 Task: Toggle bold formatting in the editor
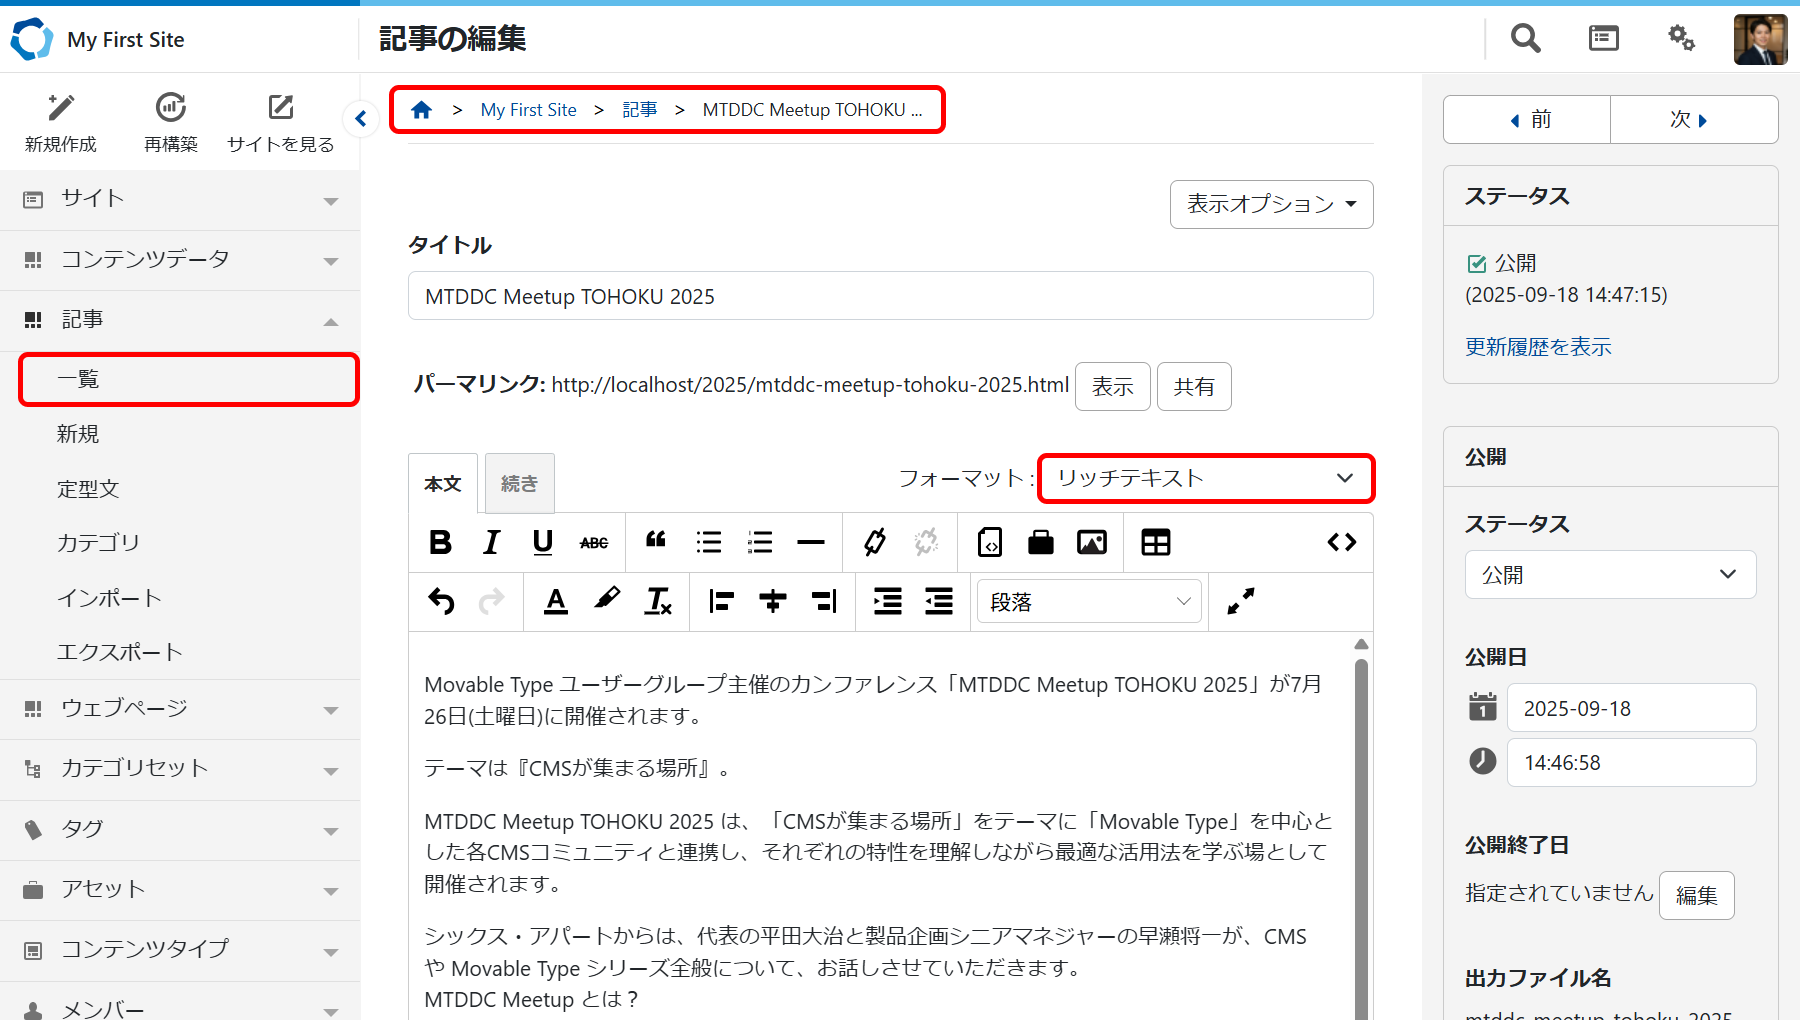pyautogui.click(x=440, y=542)
